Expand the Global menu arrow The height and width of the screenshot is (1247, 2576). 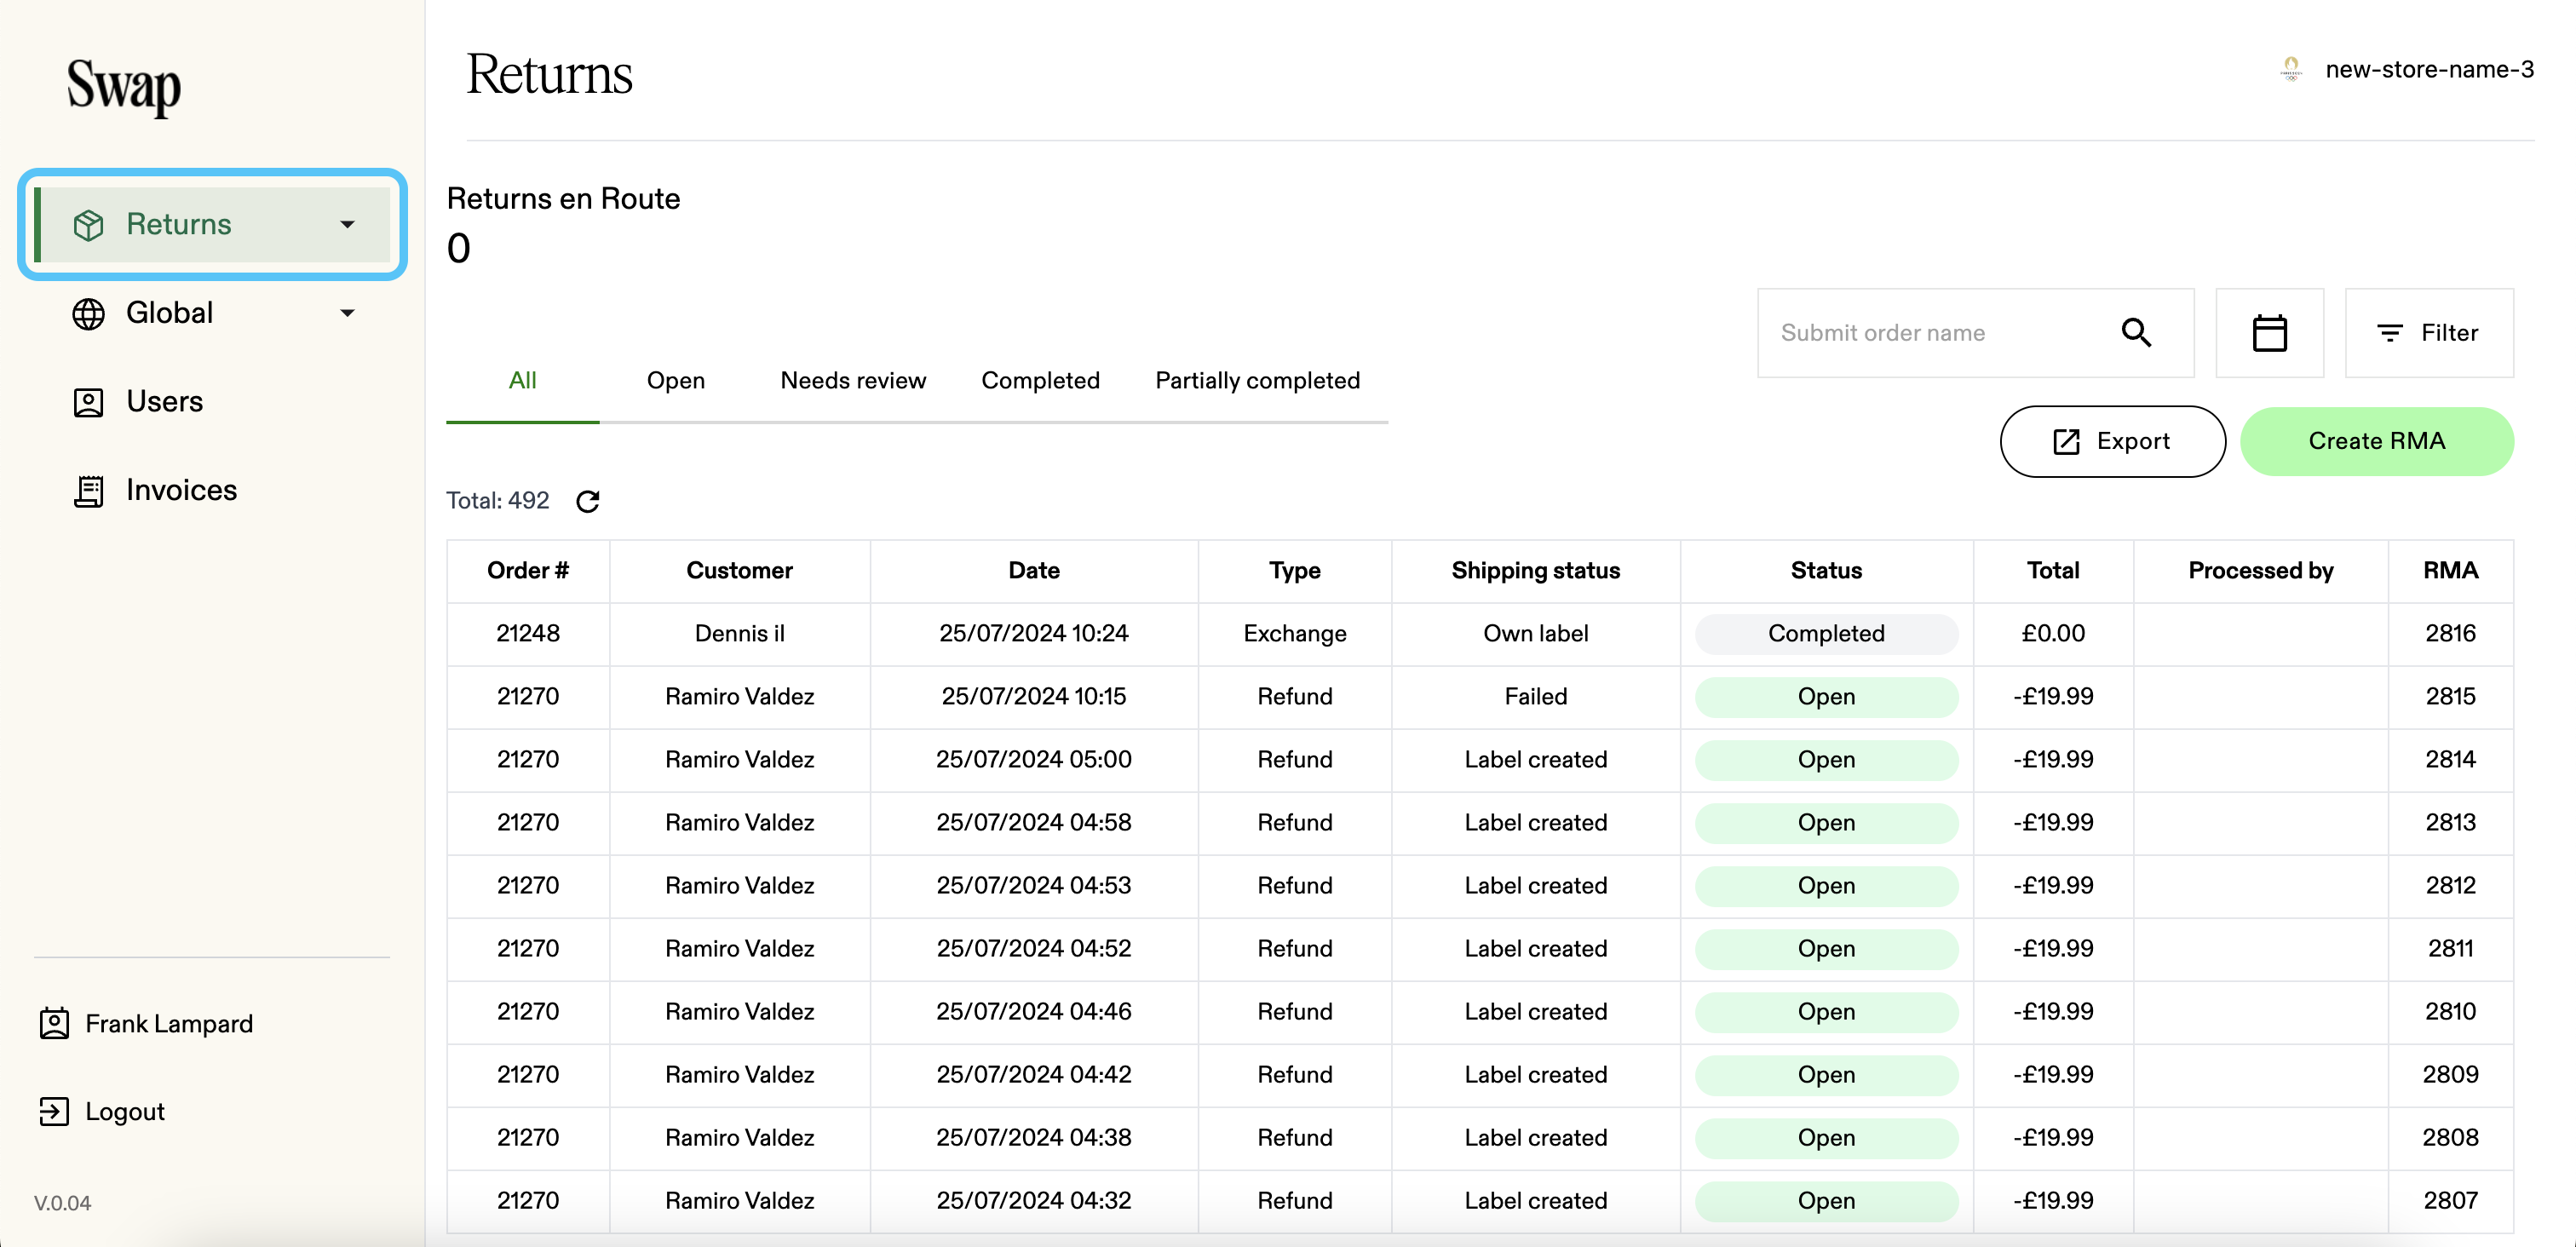point(347,314)
